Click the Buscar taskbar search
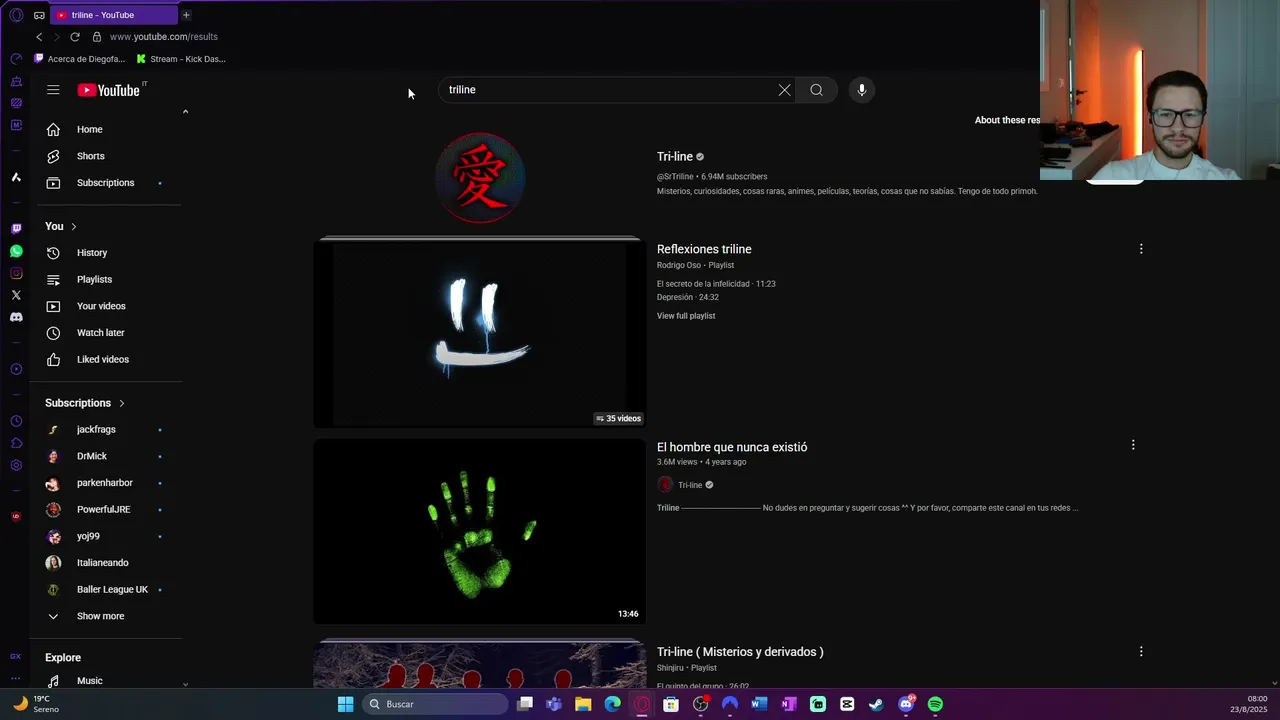Screen dimensions: 1280x720 click(436, 704)
